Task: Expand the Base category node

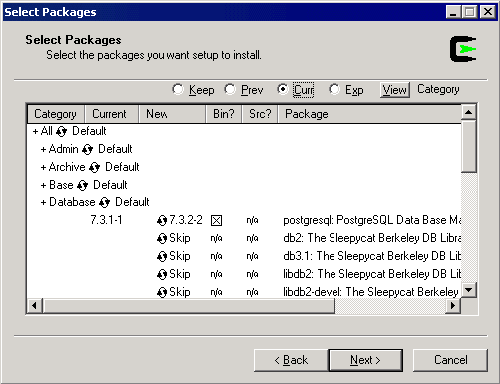Action: click(x=43, y=185)
